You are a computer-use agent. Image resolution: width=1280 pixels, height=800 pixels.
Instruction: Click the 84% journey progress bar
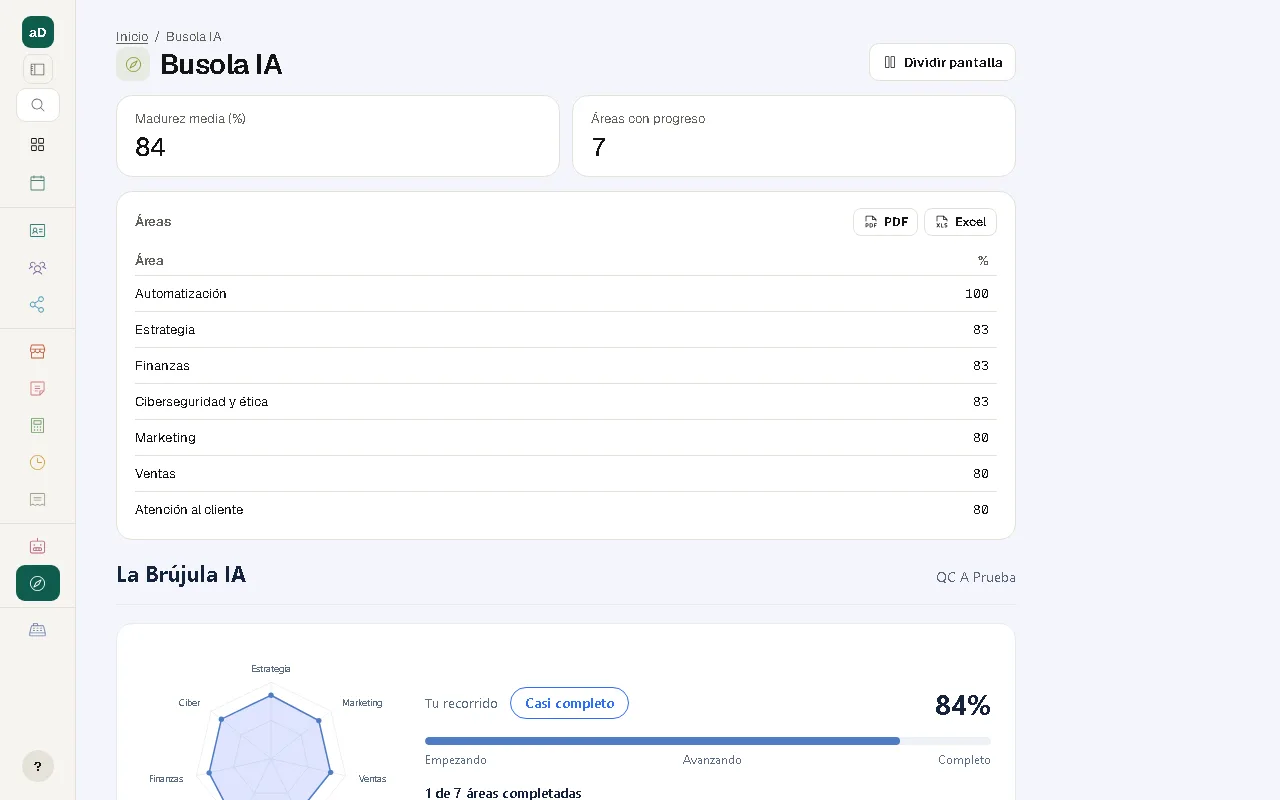[708, 741]
